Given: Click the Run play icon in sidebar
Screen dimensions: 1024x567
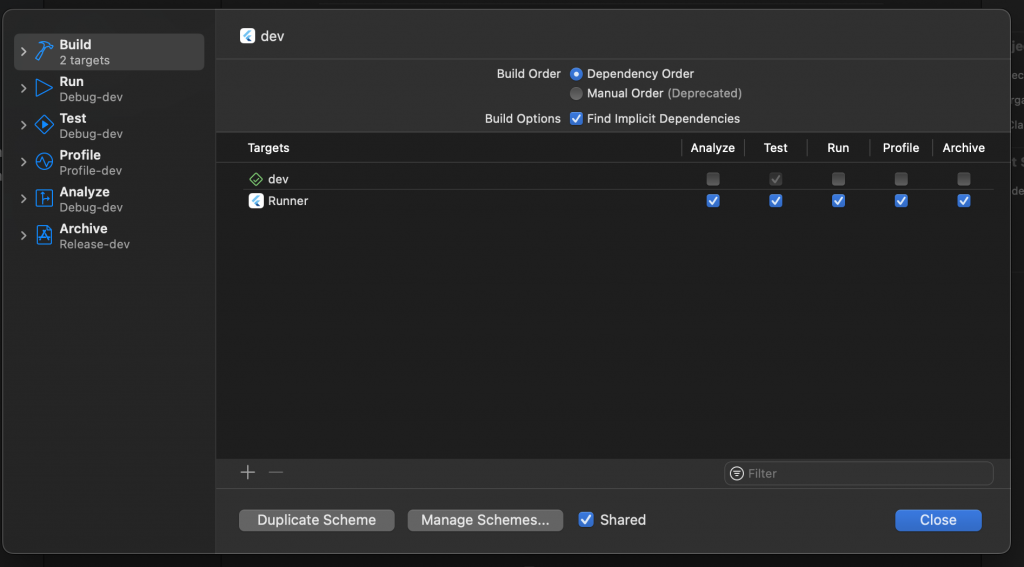Looking at the screenshot, I should (x=44, y=88).
